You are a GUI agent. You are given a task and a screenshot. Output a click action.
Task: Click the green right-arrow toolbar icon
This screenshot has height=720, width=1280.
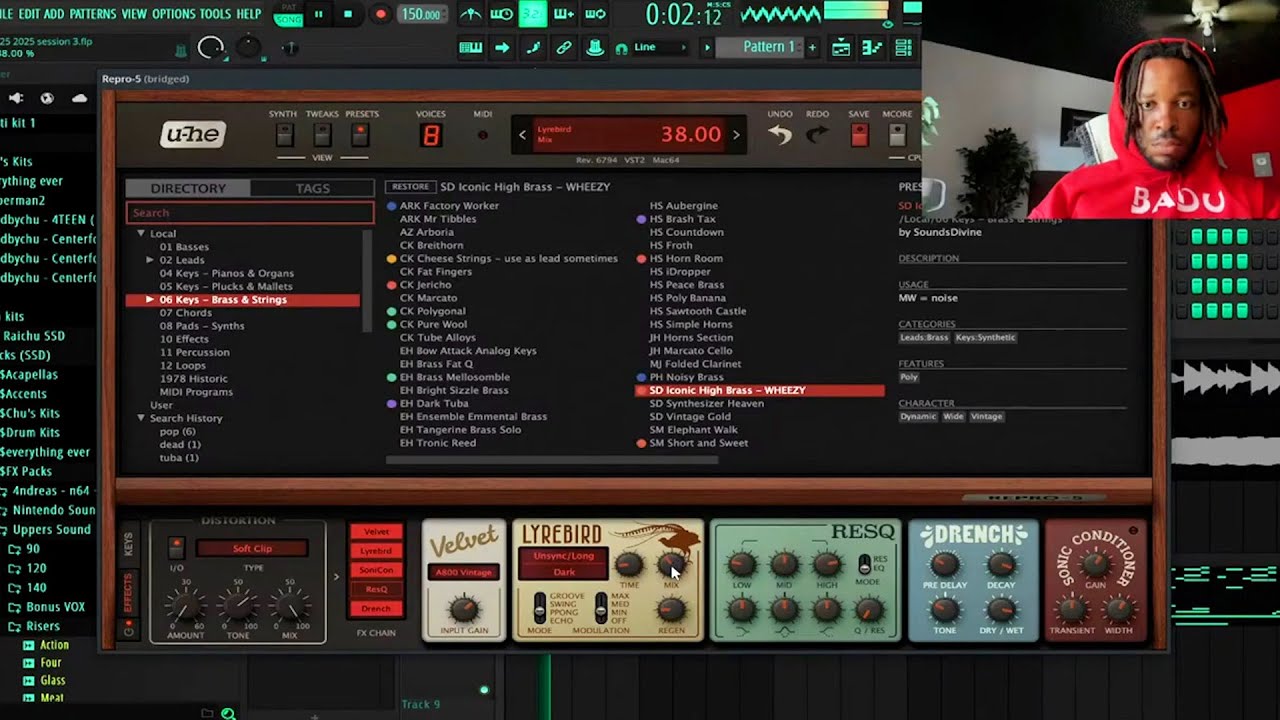(x=502, y=47)
